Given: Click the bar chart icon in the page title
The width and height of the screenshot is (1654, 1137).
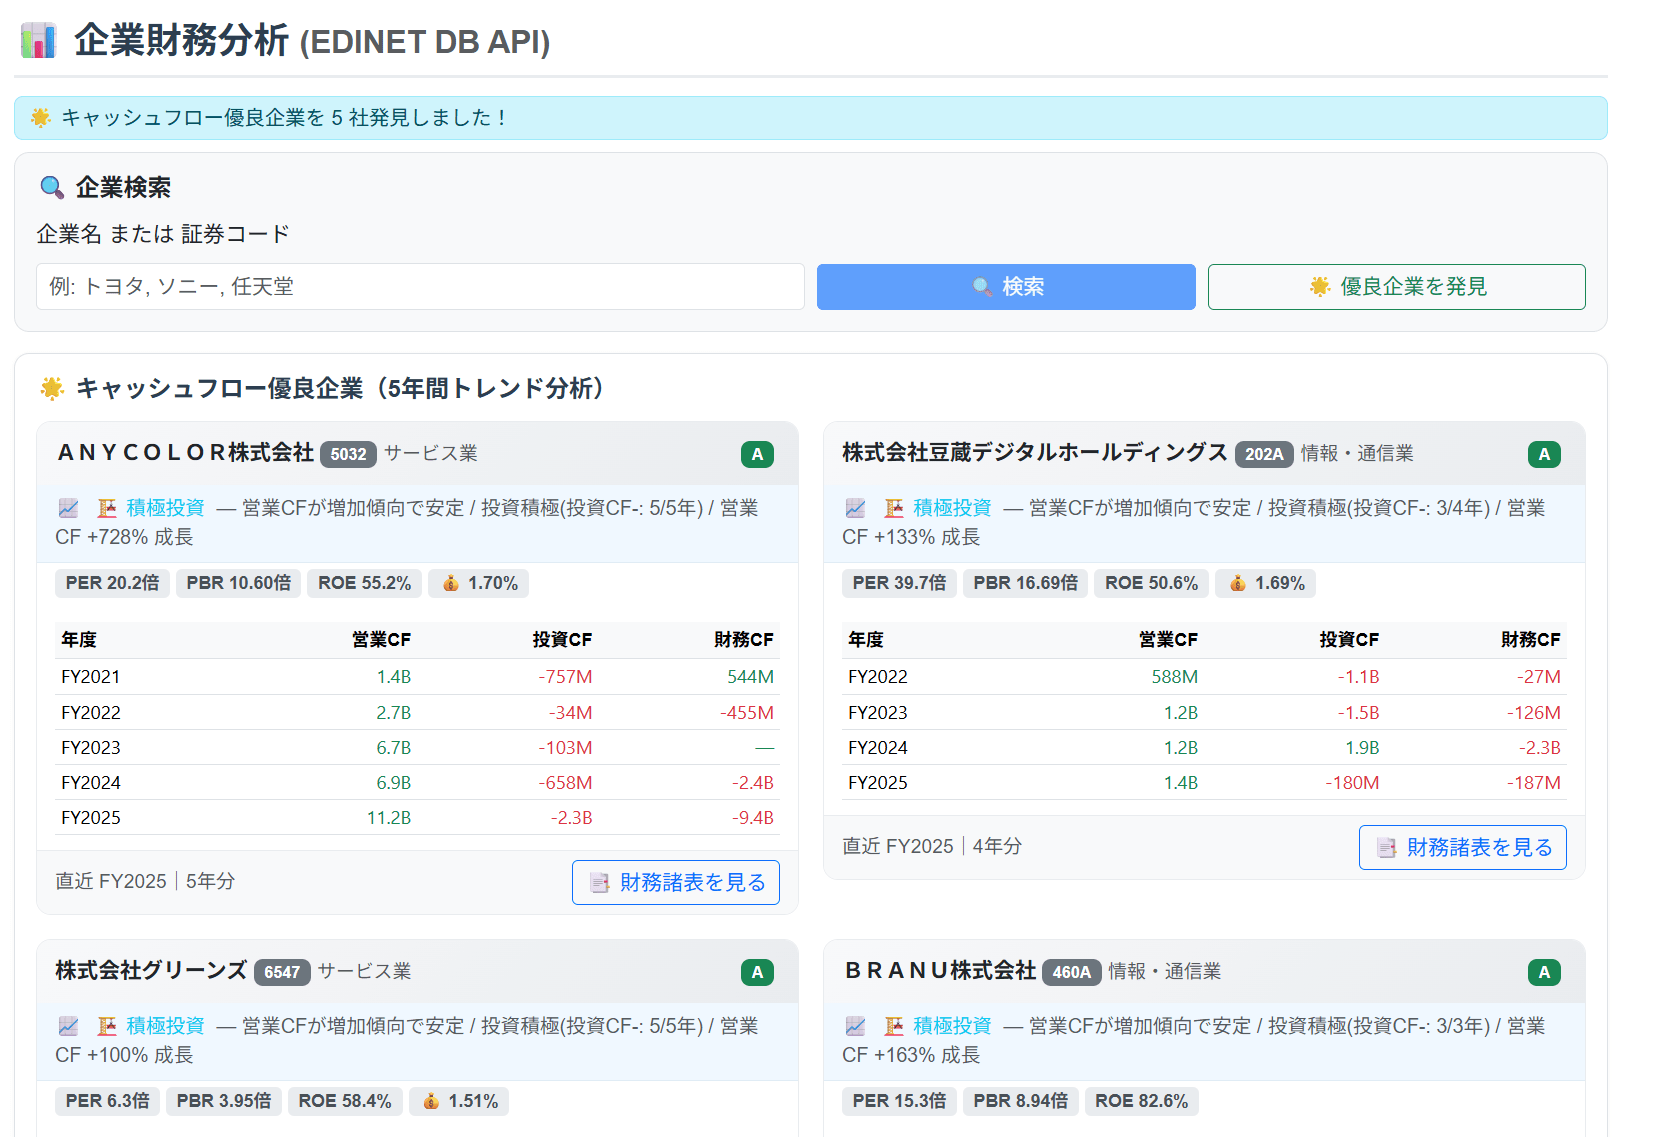Looking at the screenshot, I should [x=38, y=41].
